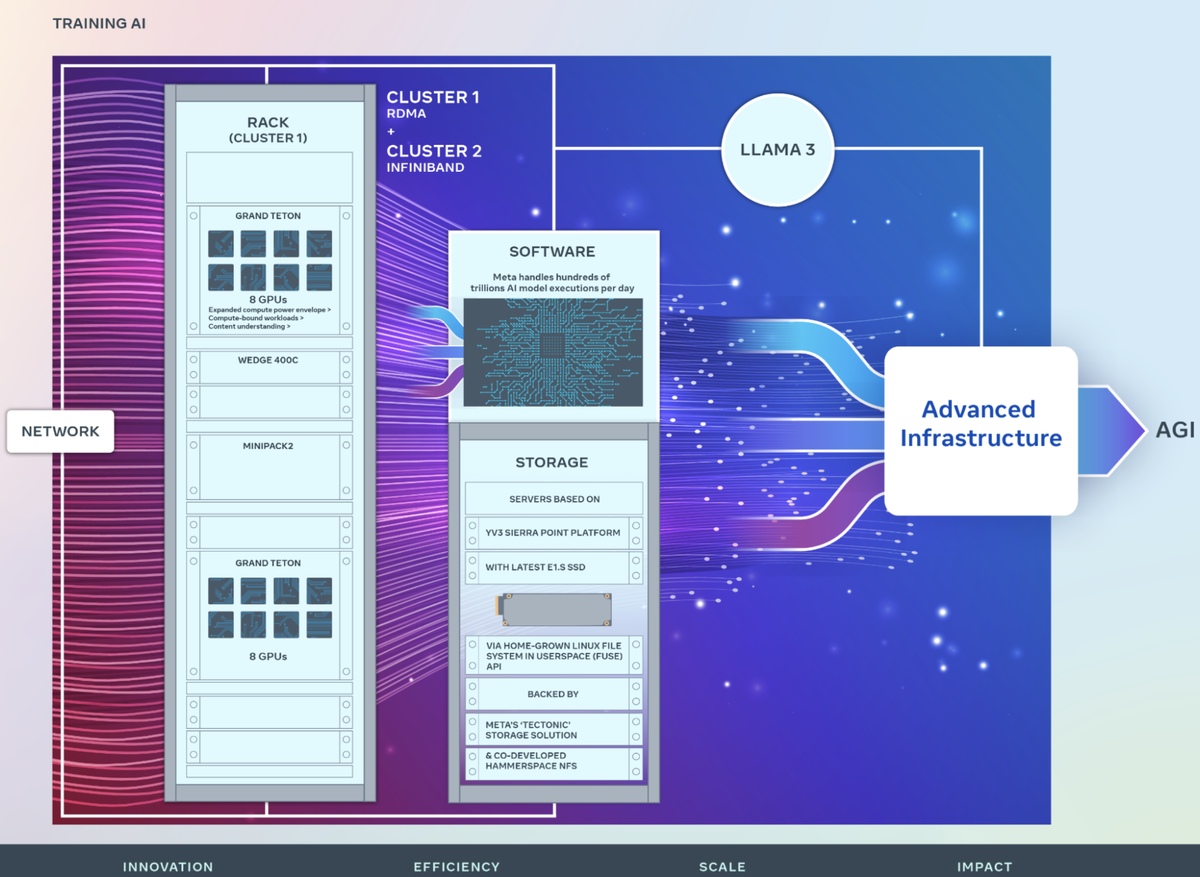This screenshot has width=1200, height=877.
Task: Select the 'HOME-GROWN LINUX FILE SYSTEM' storage row
Action: 554,655
